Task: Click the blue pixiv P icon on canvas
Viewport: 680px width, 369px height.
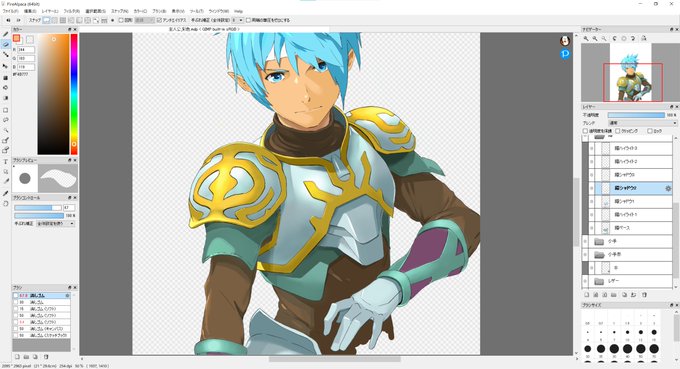Action: click(565, 54)
